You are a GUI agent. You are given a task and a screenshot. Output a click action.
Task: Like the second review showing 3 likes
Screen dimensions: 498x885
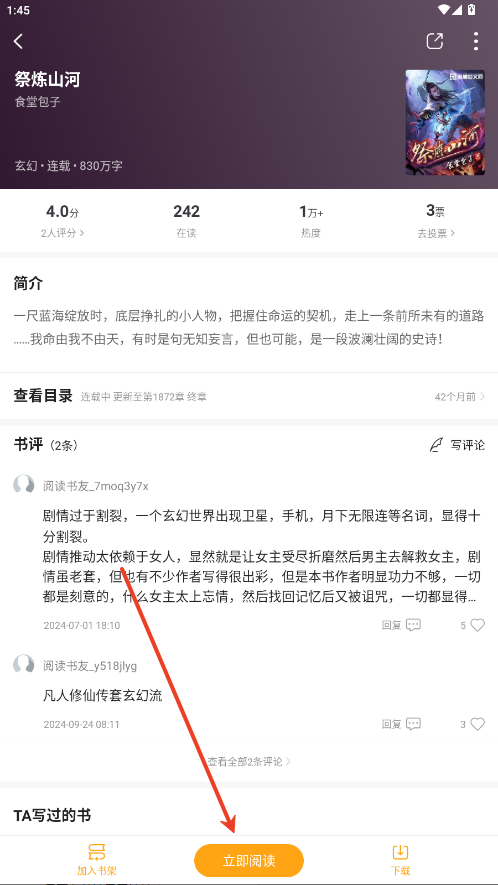pyautogui.click(x=478, y=724)
